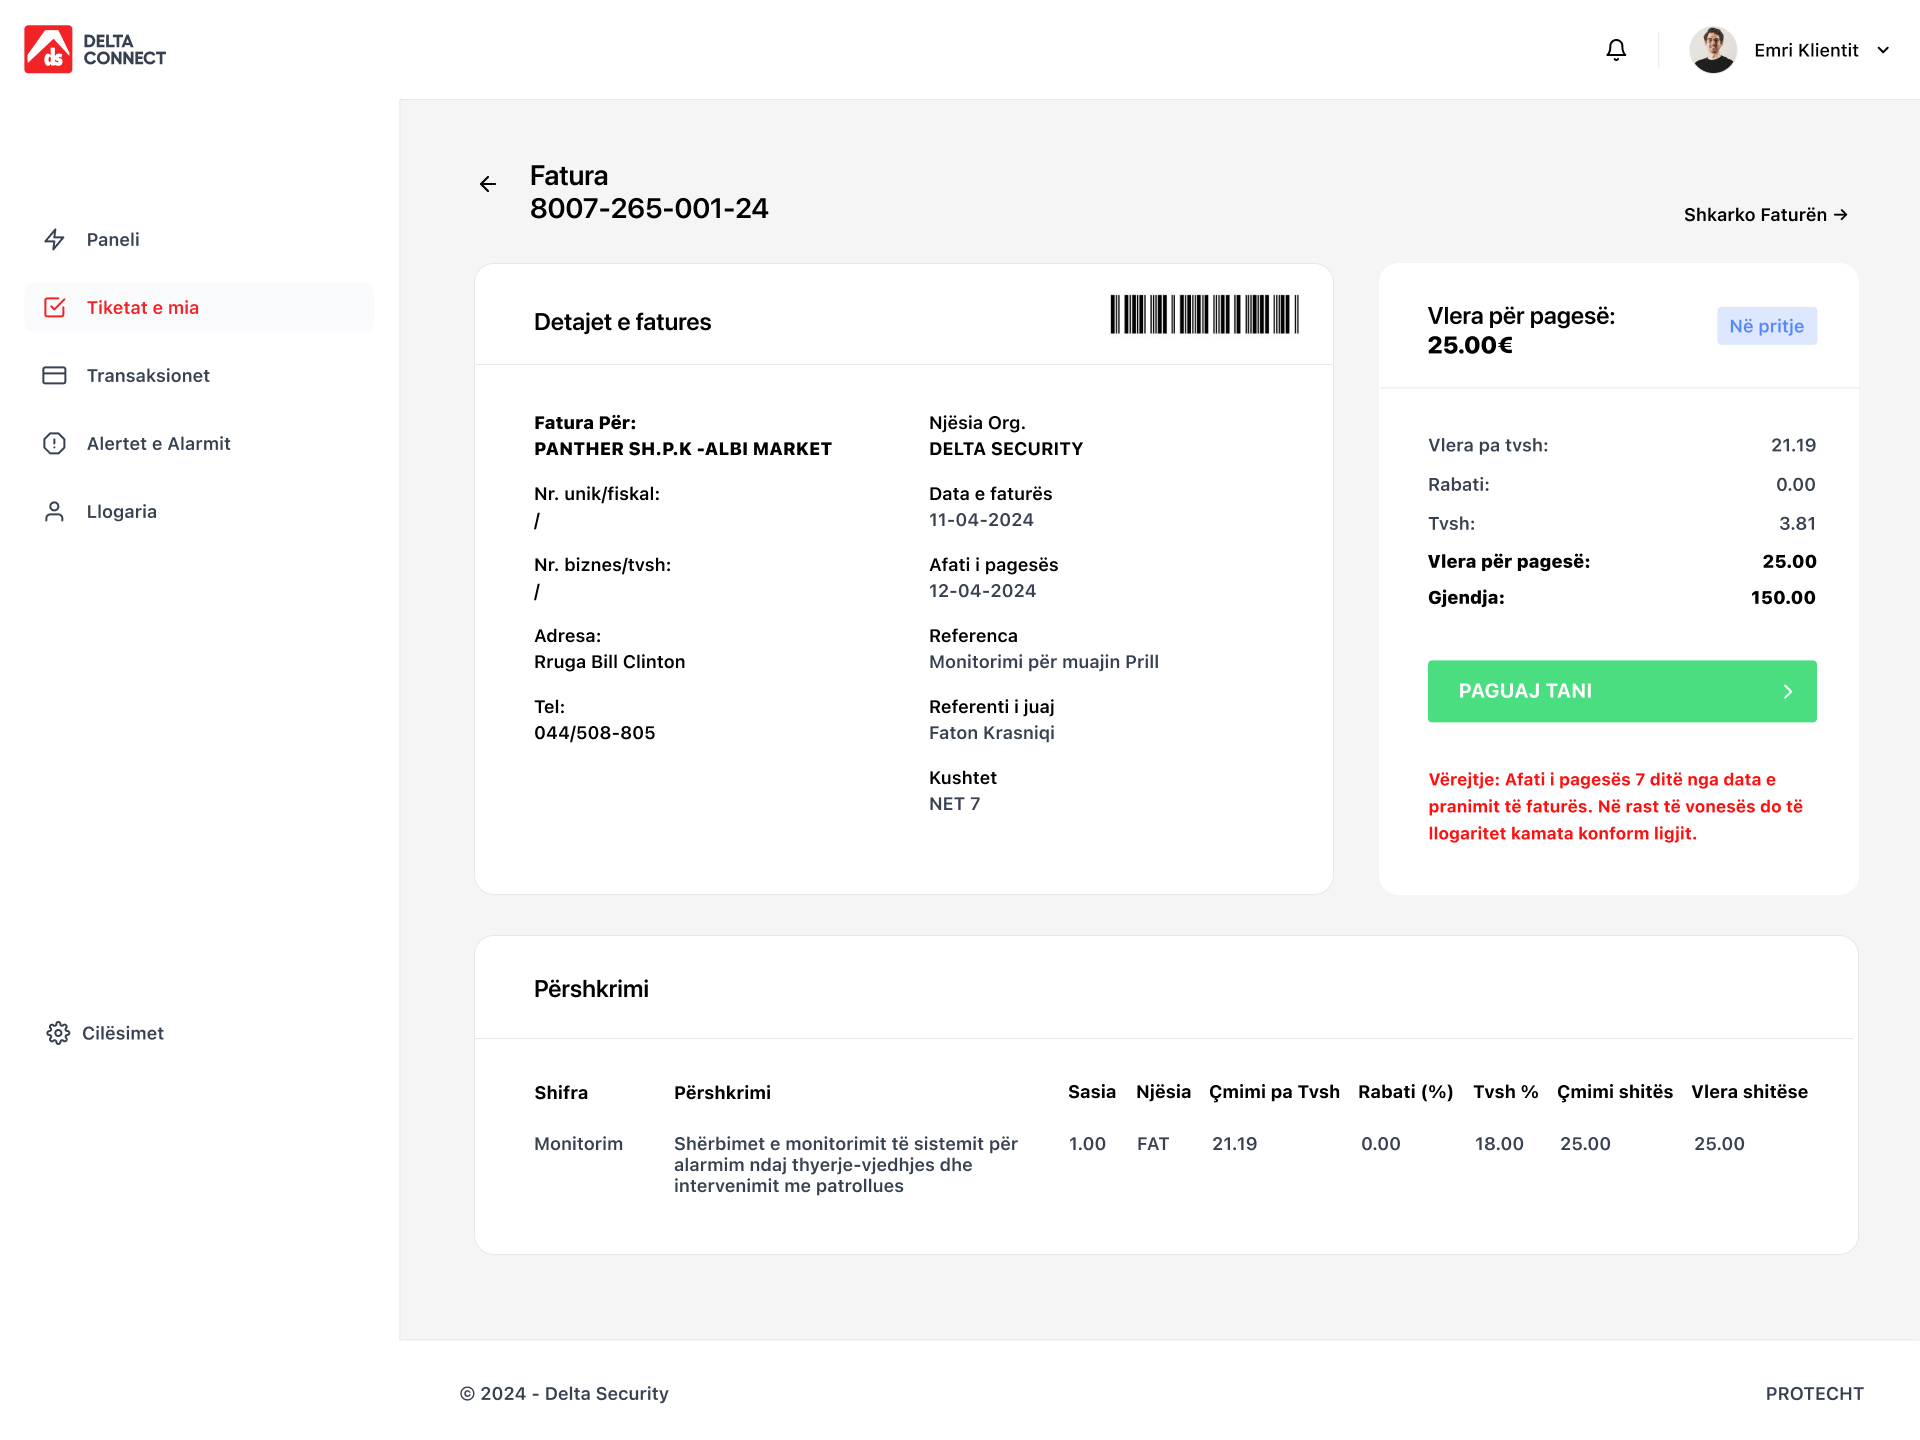The width and height of the screenshot is (1920, 1440).
Task: Click the Në pritje status badge
Action: (x=1767, y=326)
